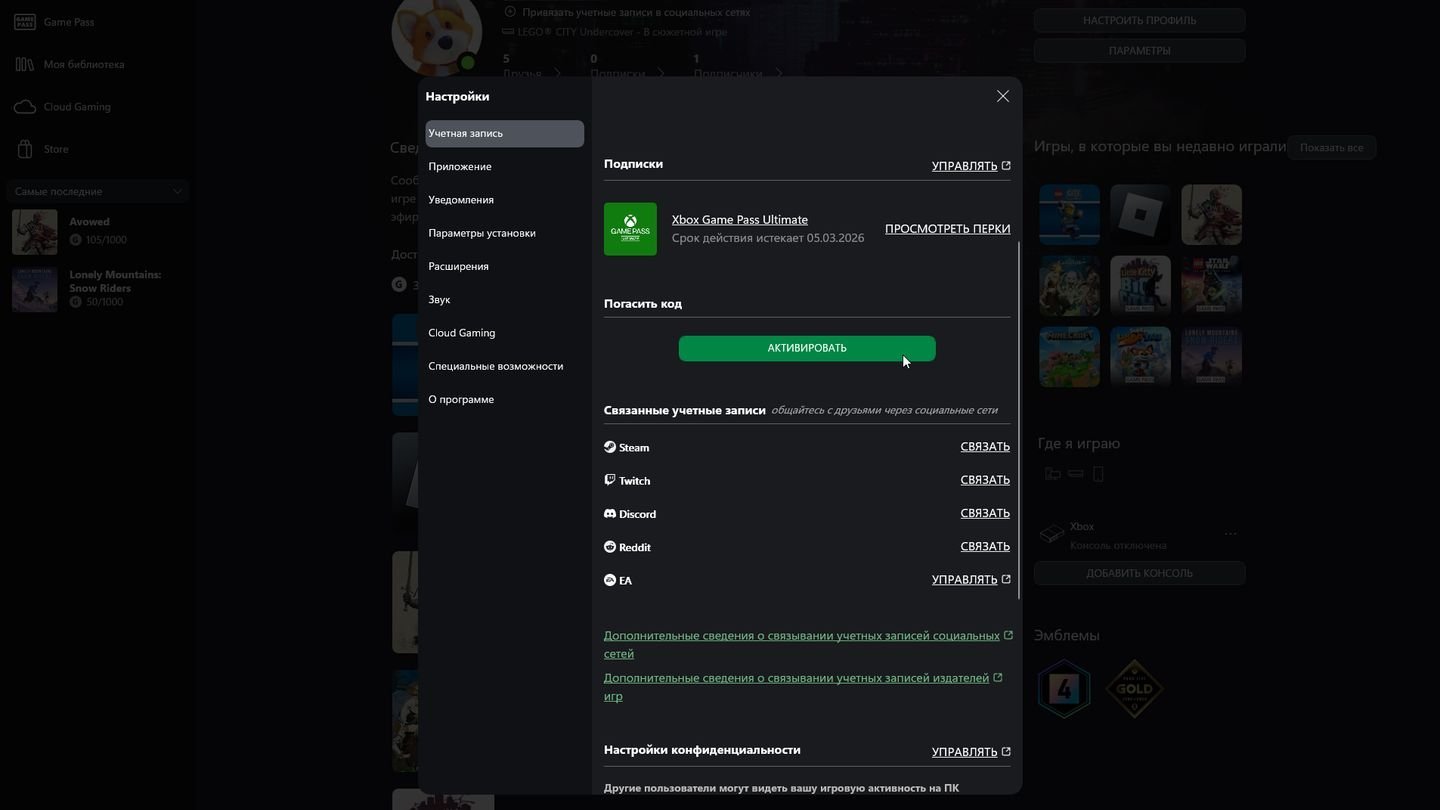Click Привязать учетные записи в социальных сетях

627,12
